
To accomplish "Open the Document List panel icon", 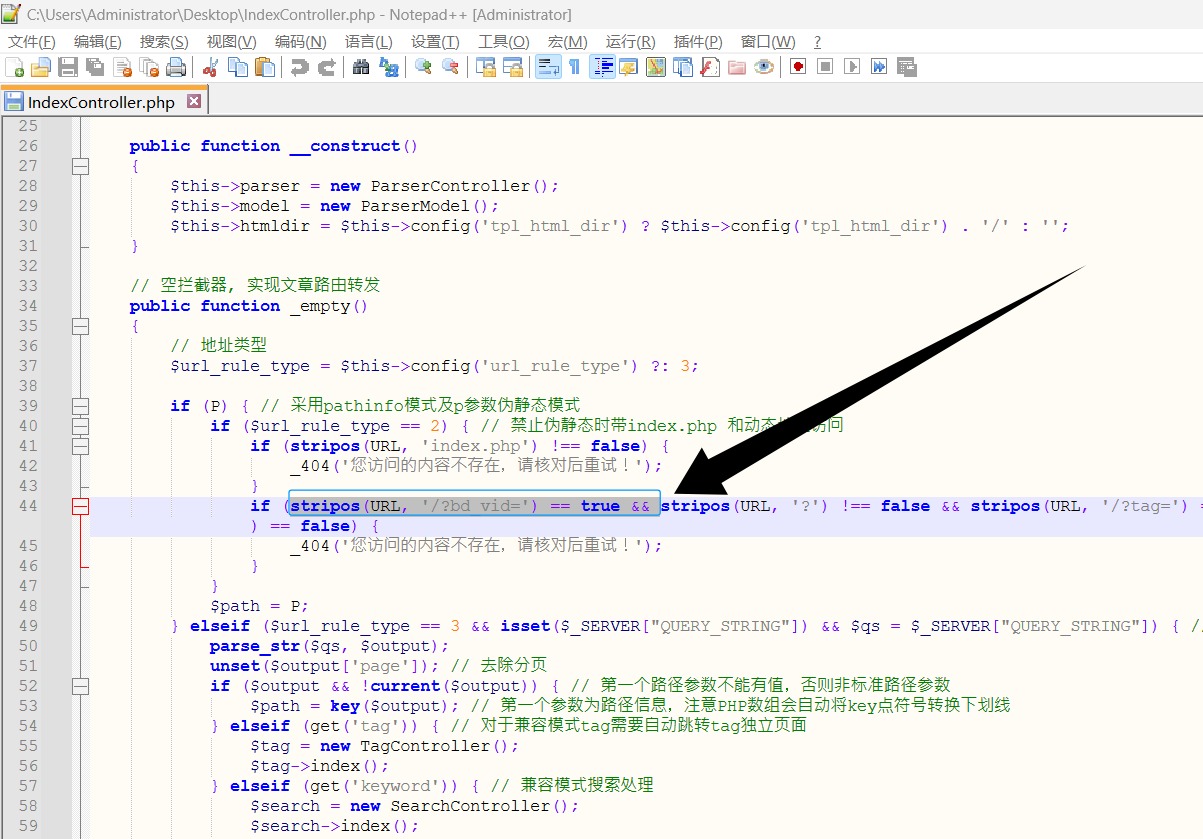I will click(683, 67).
